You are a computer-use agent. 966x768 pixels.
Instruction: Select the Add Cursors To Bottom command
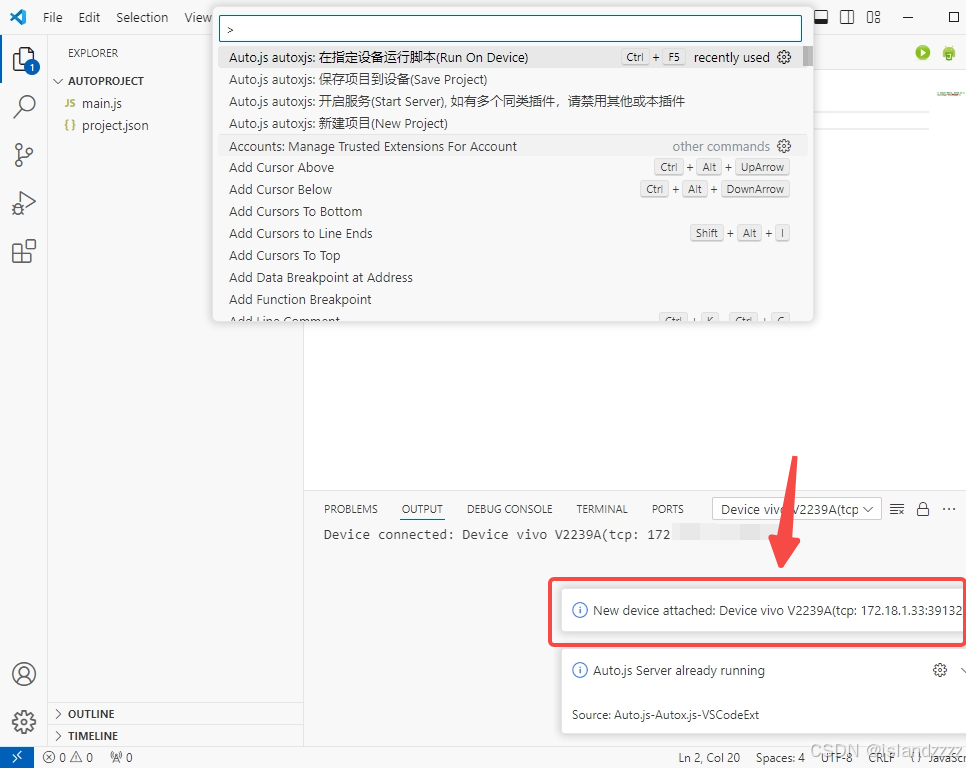pyautogui.click(x=511, y=212)
